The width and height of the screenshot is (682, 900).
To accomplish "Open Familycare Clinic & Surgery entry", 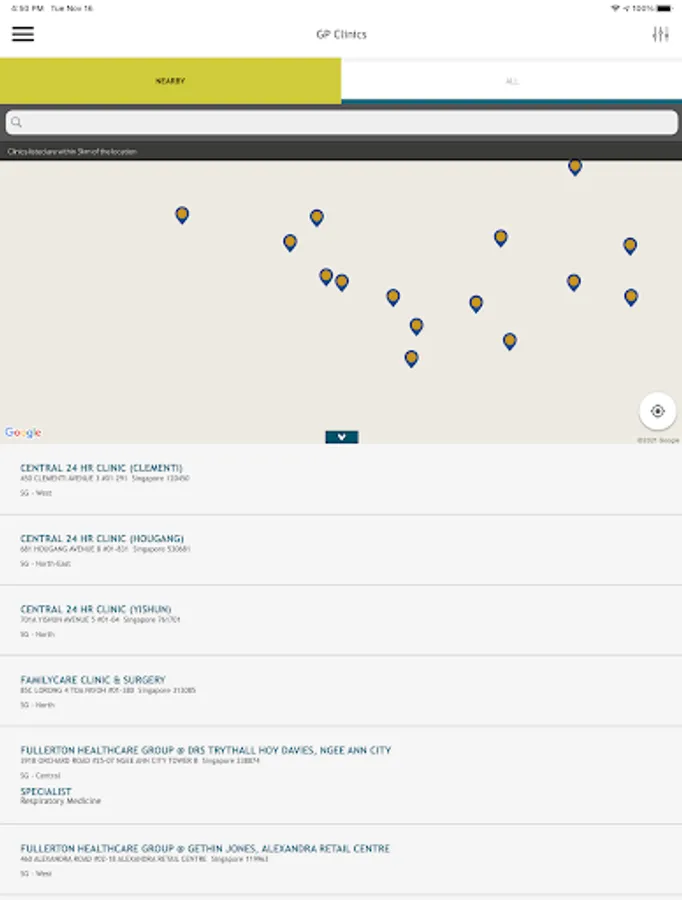I will point(341,691).
